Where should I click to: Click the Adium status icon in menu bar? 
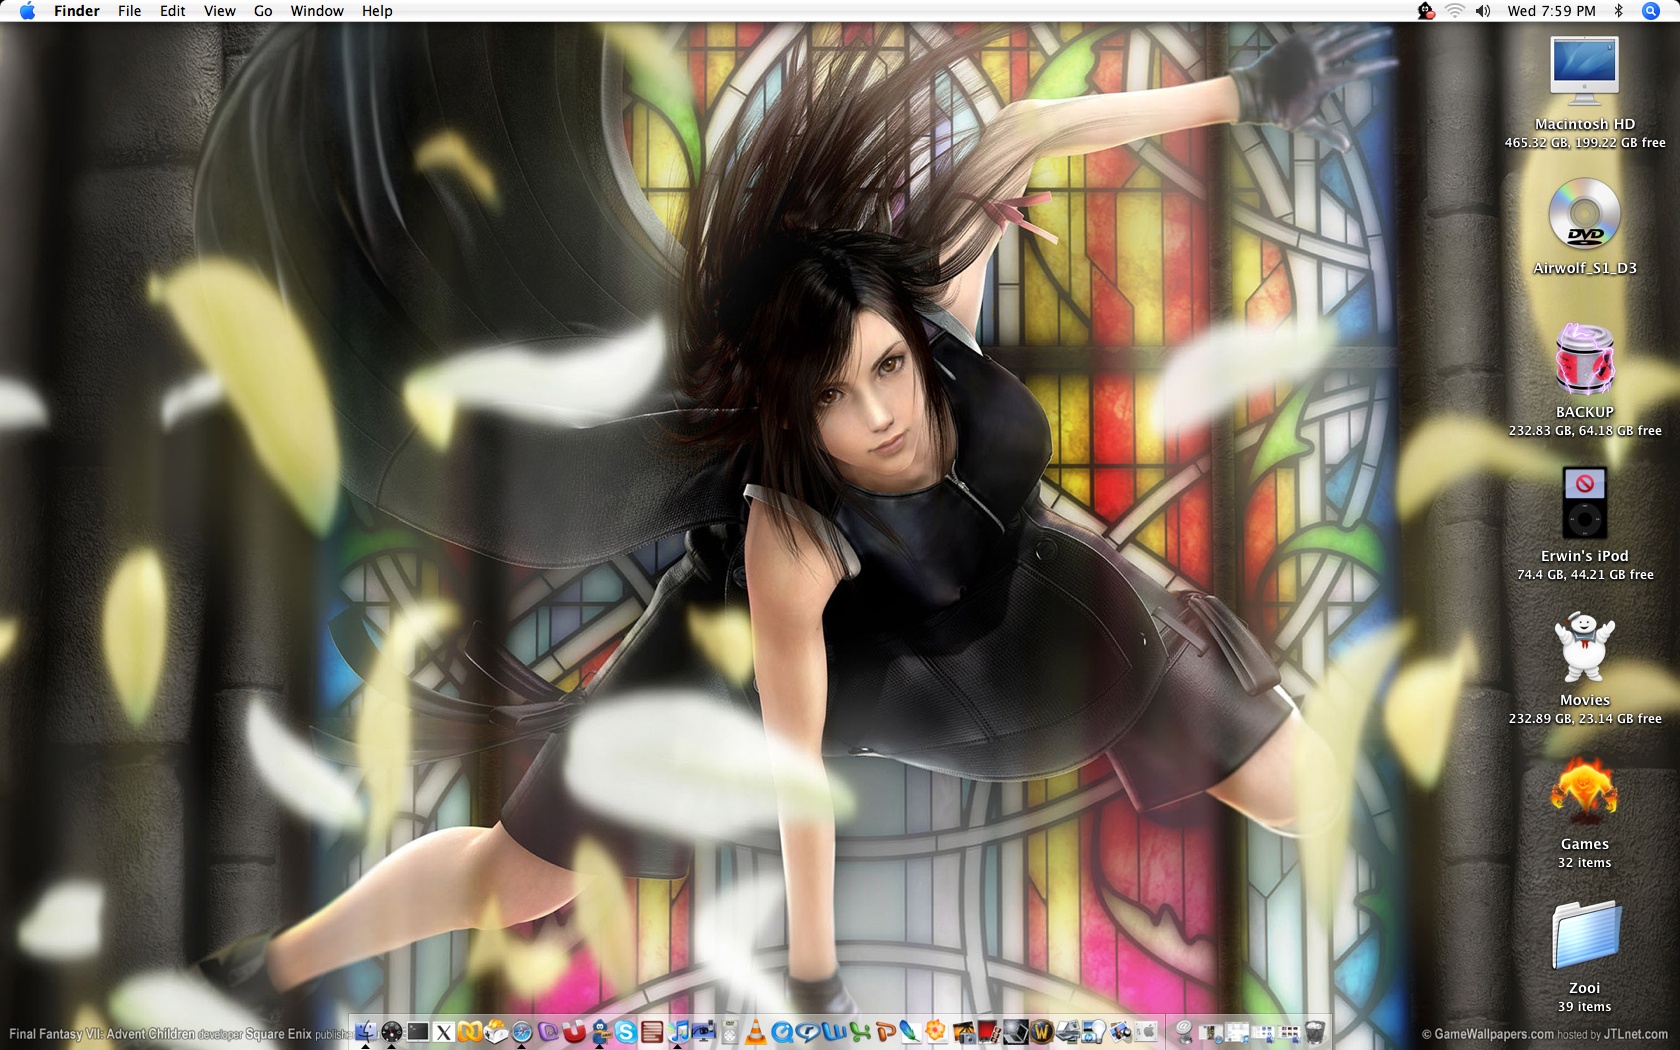pyautogui.click(x=1425, y=11)
